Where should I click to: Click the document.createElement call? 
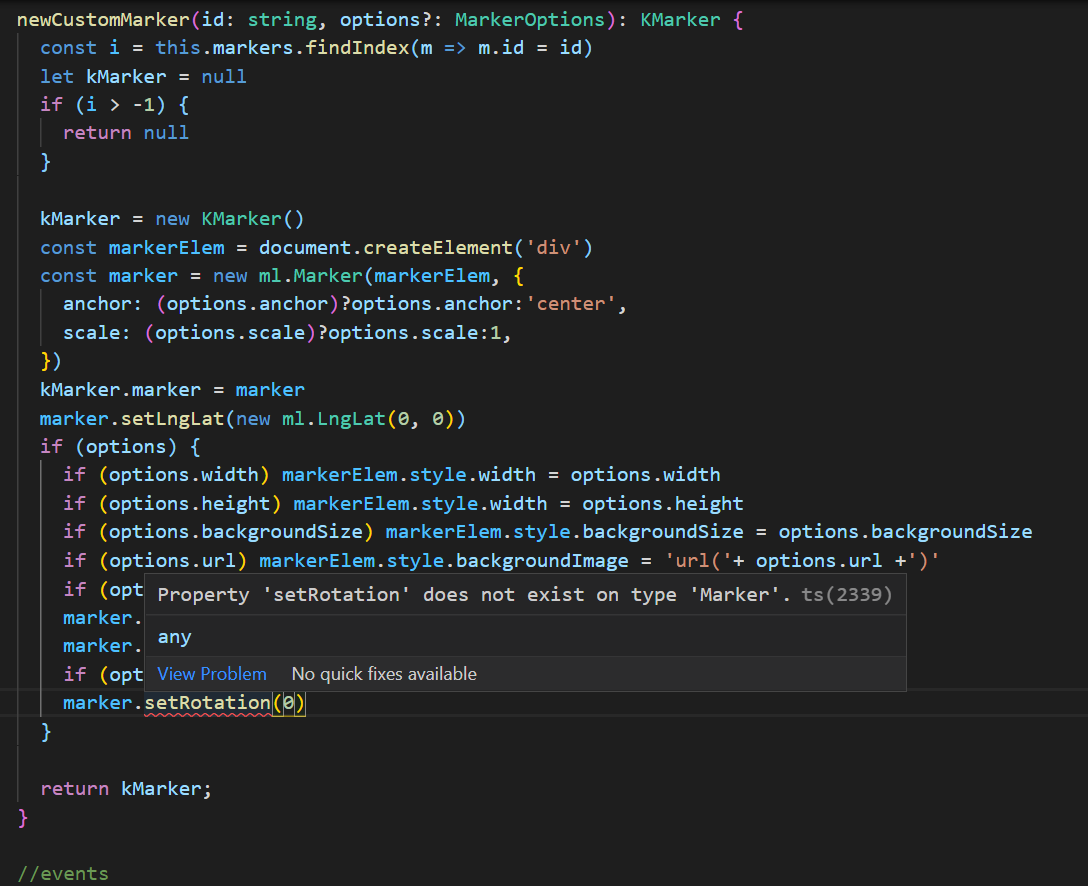pos(382,247)
